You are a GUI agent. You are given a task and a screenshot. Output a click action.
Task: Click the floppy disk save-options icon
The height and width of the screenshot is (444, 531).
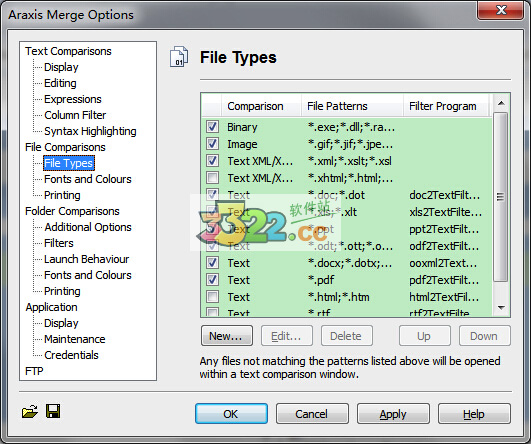53,411
